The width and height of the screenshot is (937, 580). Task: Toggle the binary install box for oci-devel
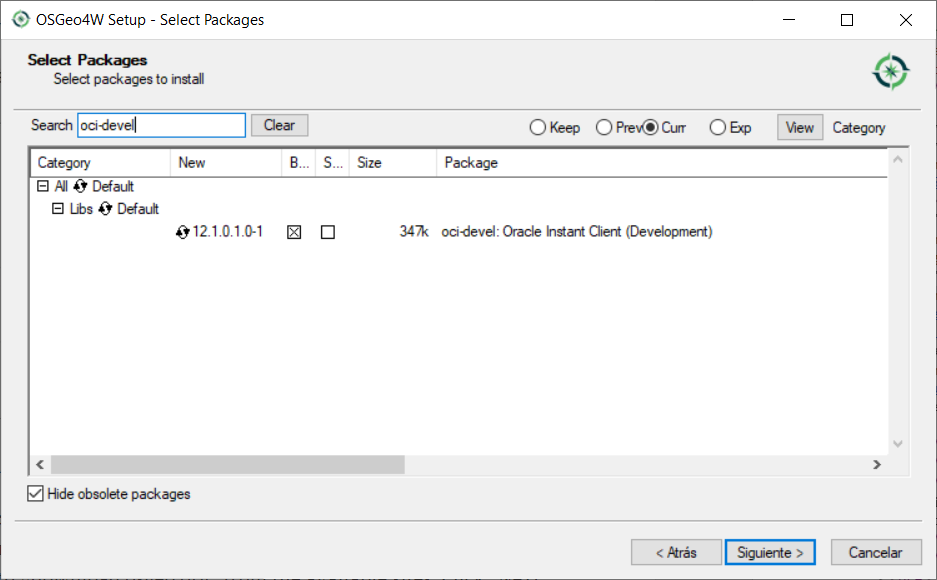point(294,232)
